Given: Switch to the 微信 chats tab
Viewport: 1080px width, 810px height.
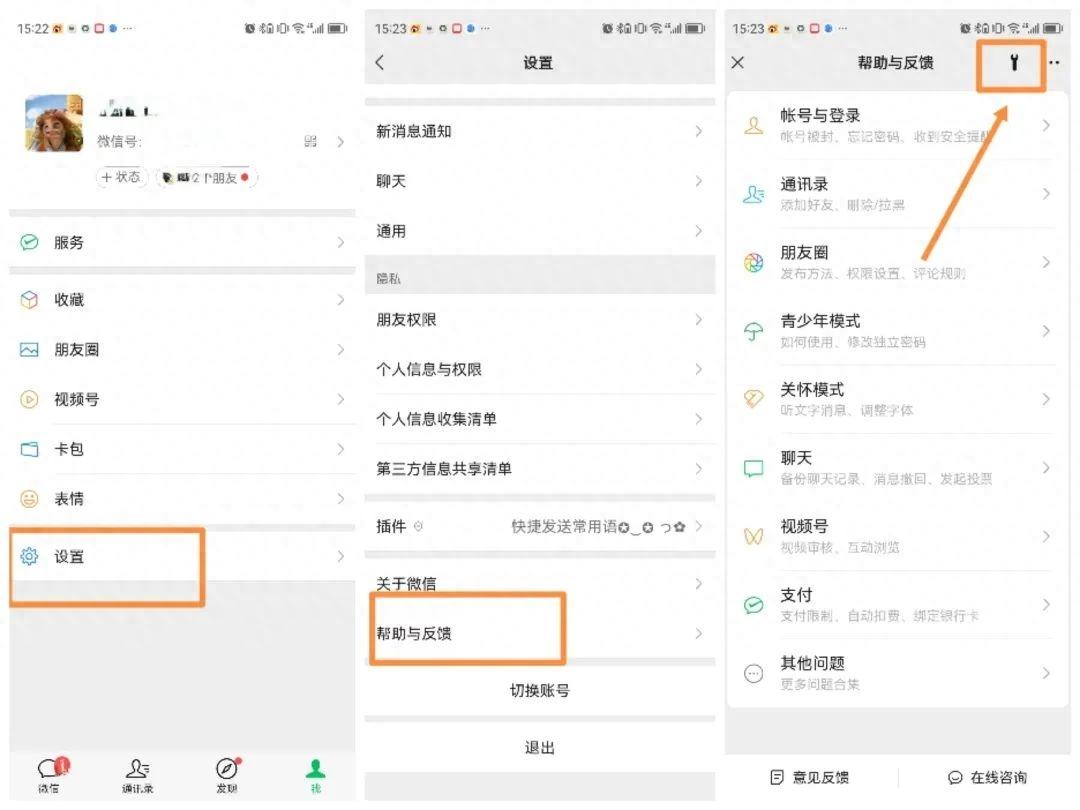Looking at the screenshot, I should point(49,770).
